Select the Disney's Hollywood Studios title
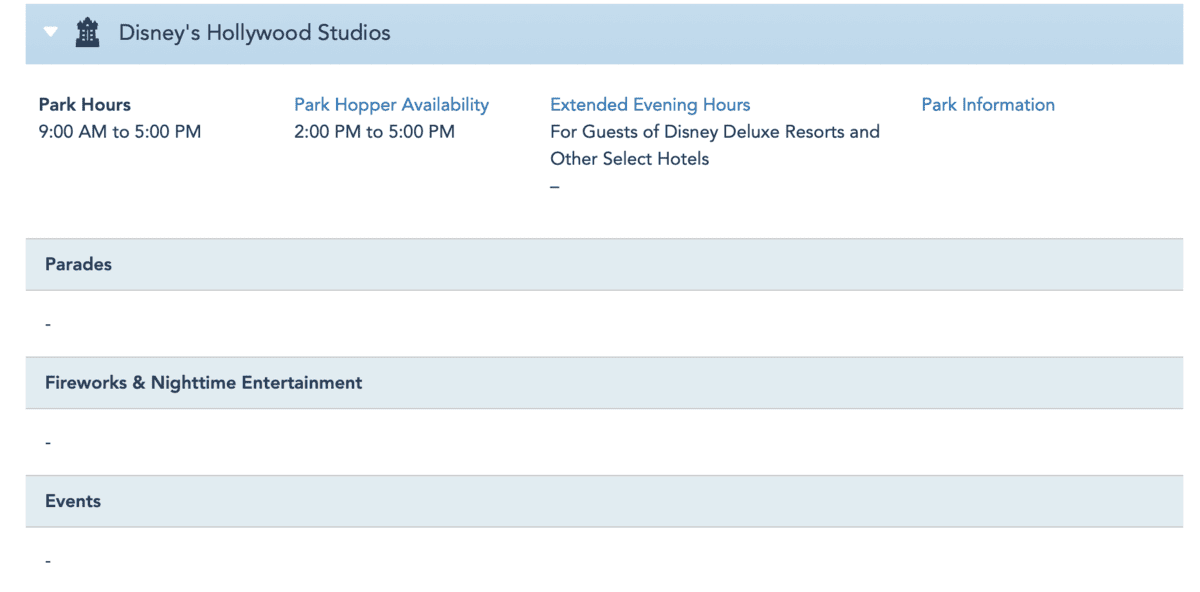This screenshot has width=1200, height=592. 254,33
